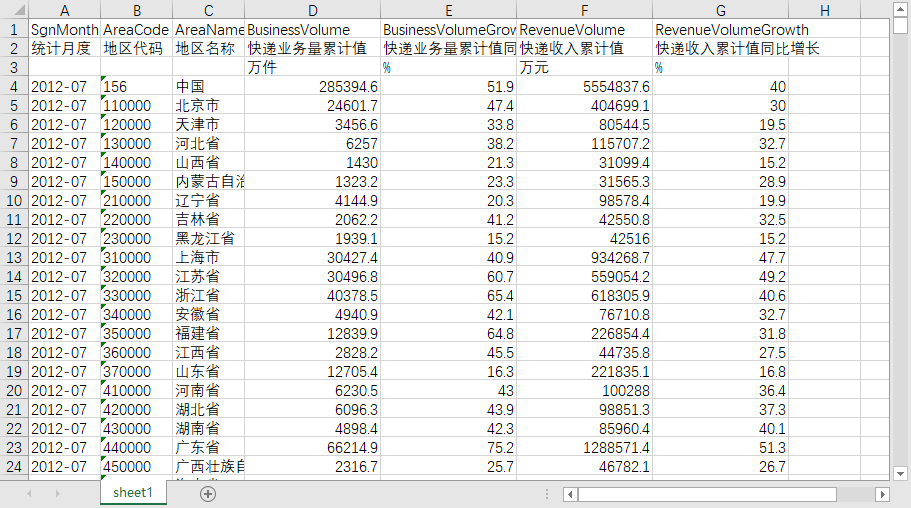Select the 天津市 cell

point(209,124)
